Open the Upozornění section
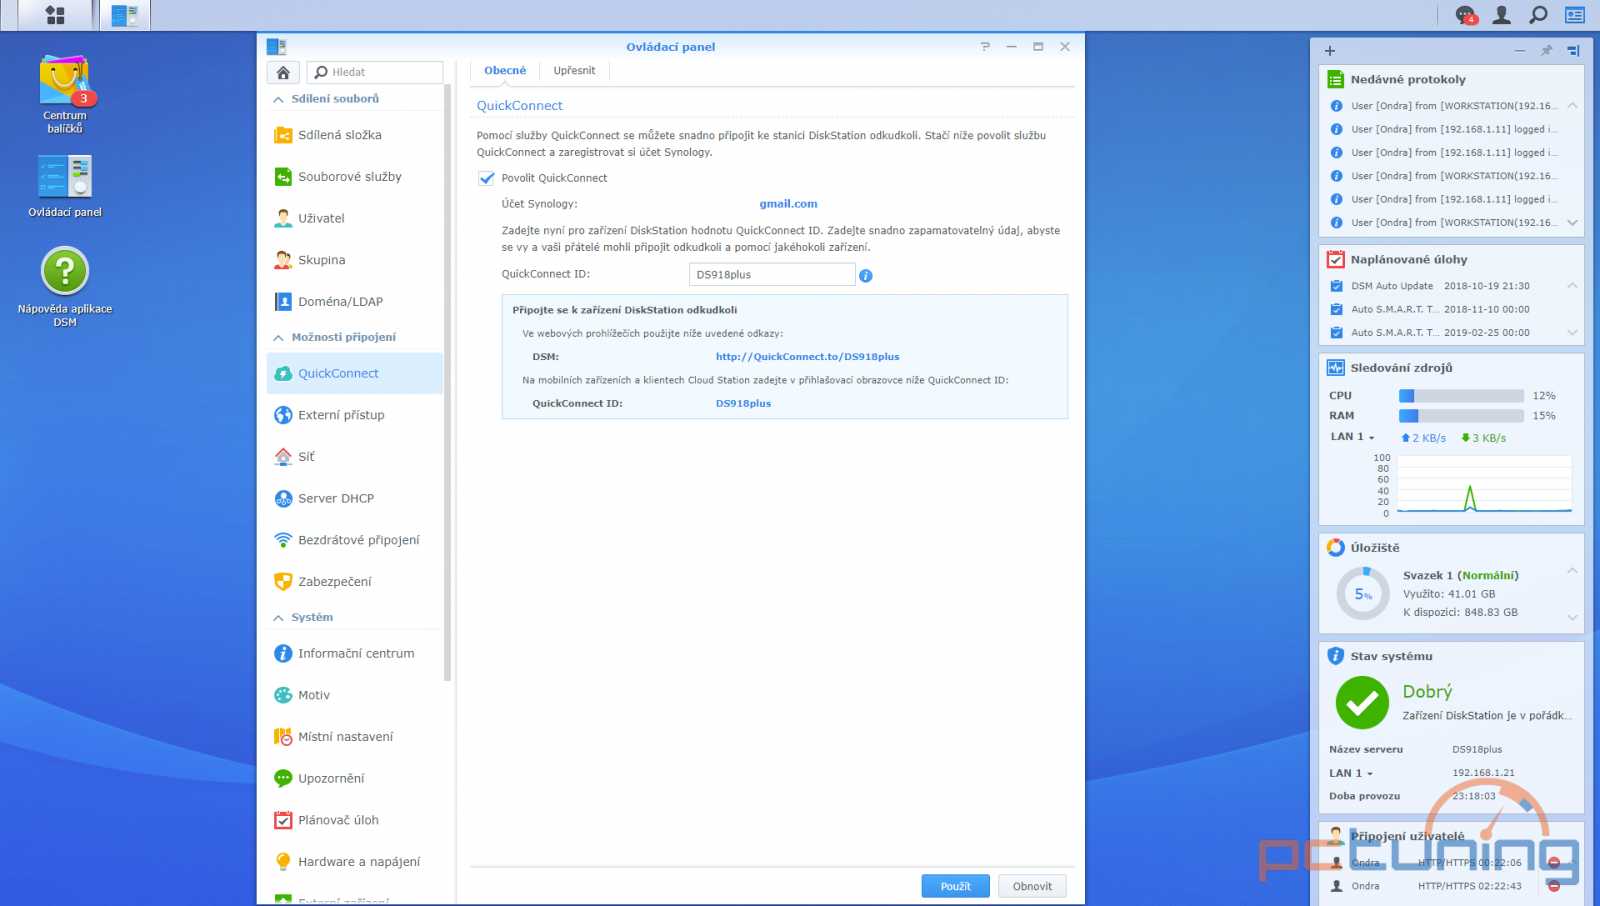Viewport: 1600px width, 906px height. point(355,778)
